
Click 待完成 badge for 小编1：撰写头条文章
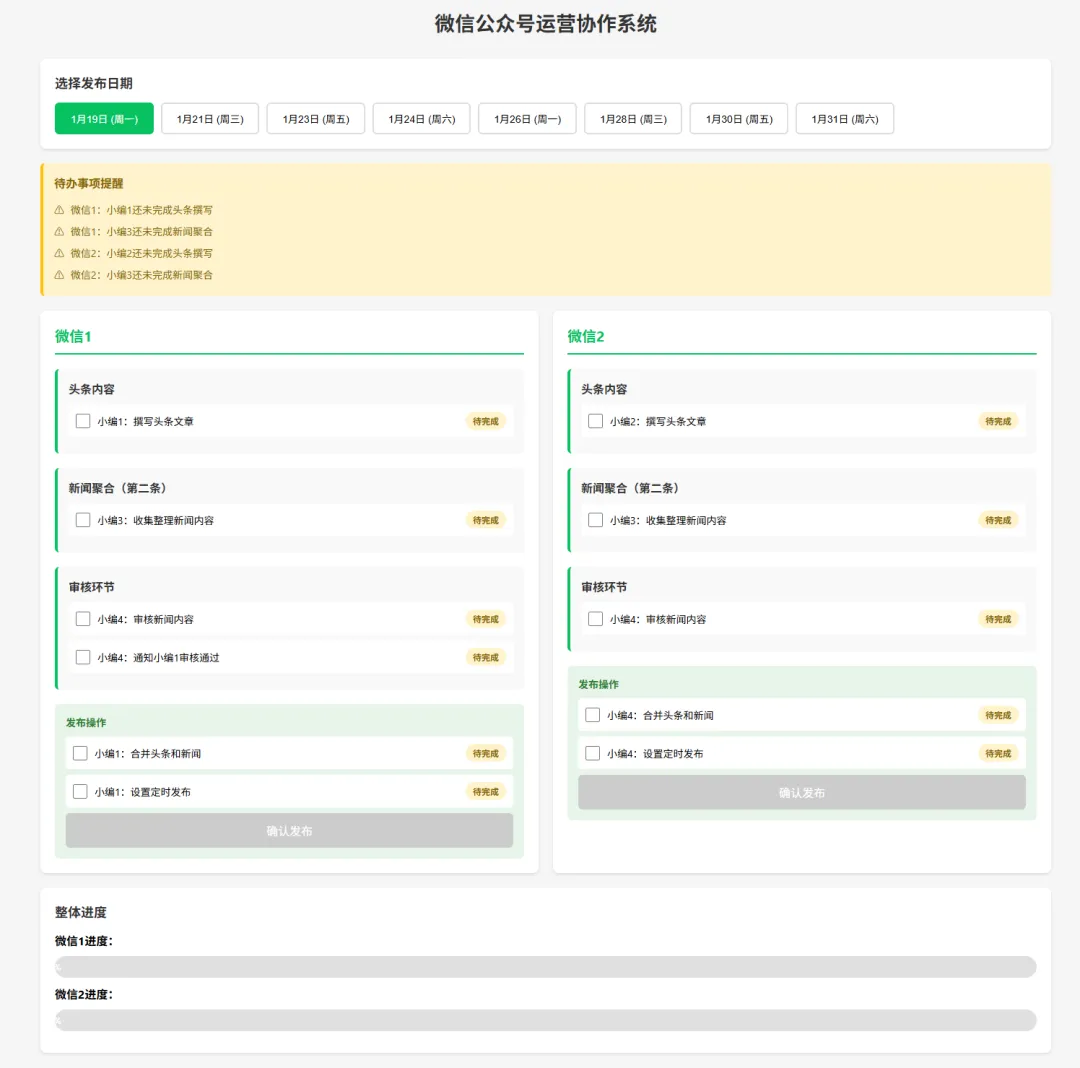(486, 421)
